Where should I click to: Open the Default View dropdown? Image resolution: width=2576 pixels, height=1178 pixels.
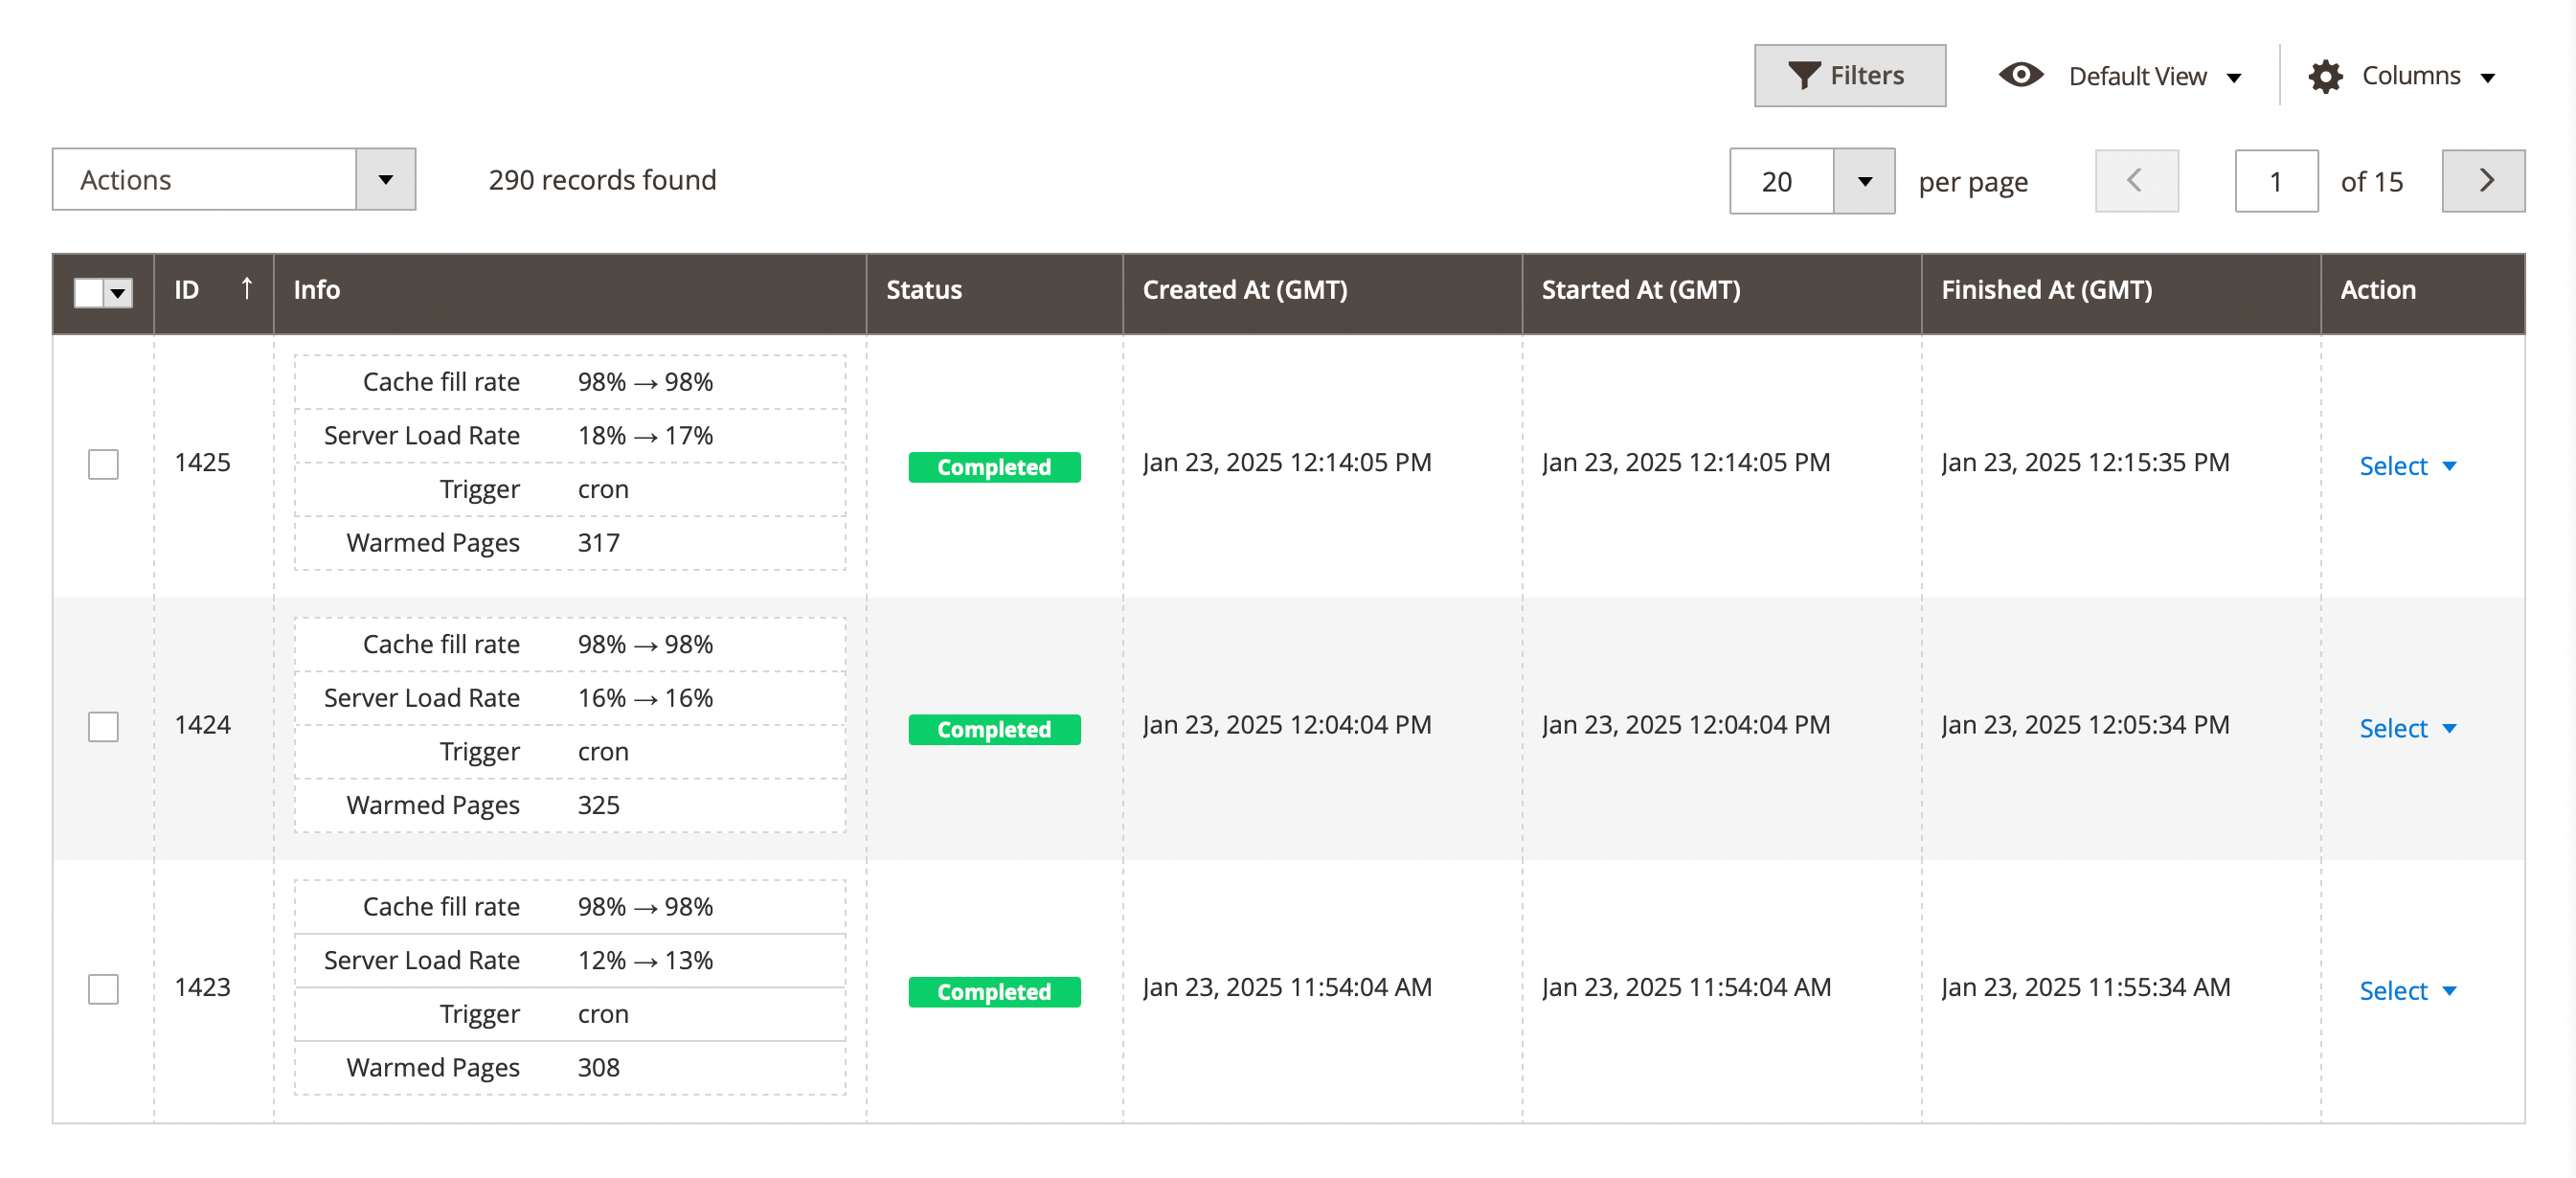(2236, 76)
